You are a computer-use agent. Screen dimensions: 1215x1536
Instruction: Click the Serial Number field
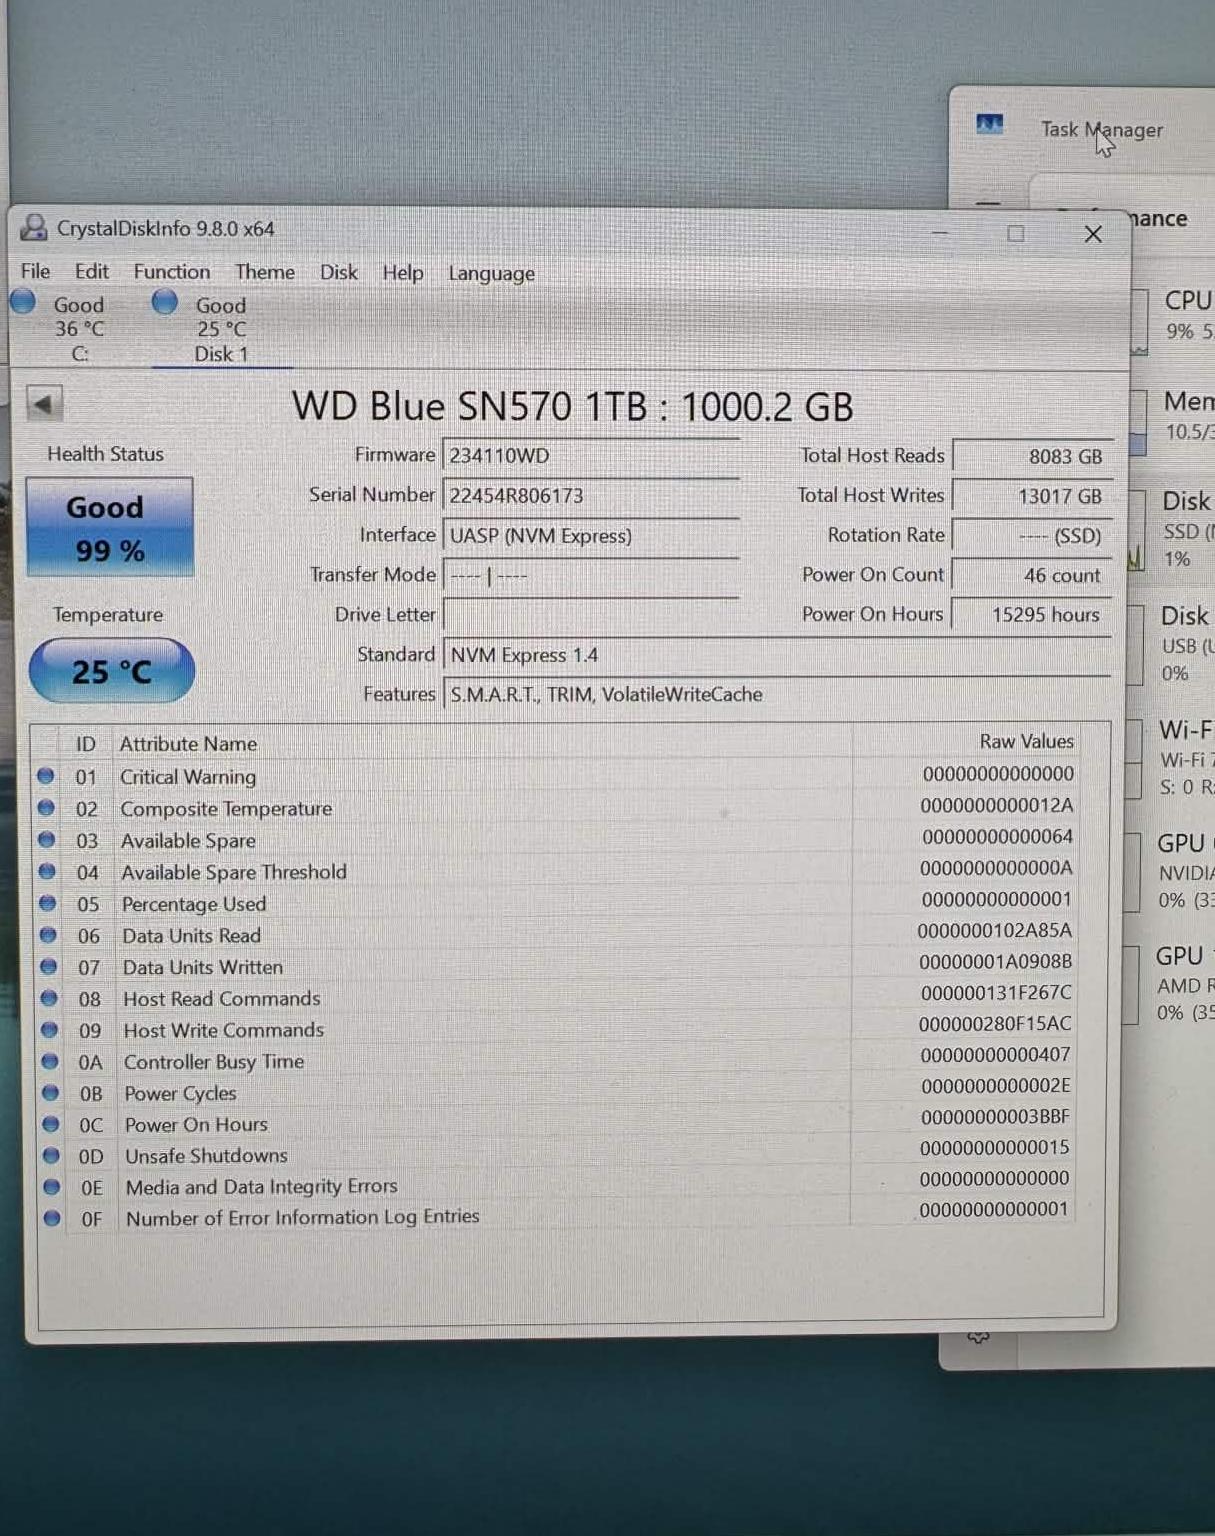point(591,495)
